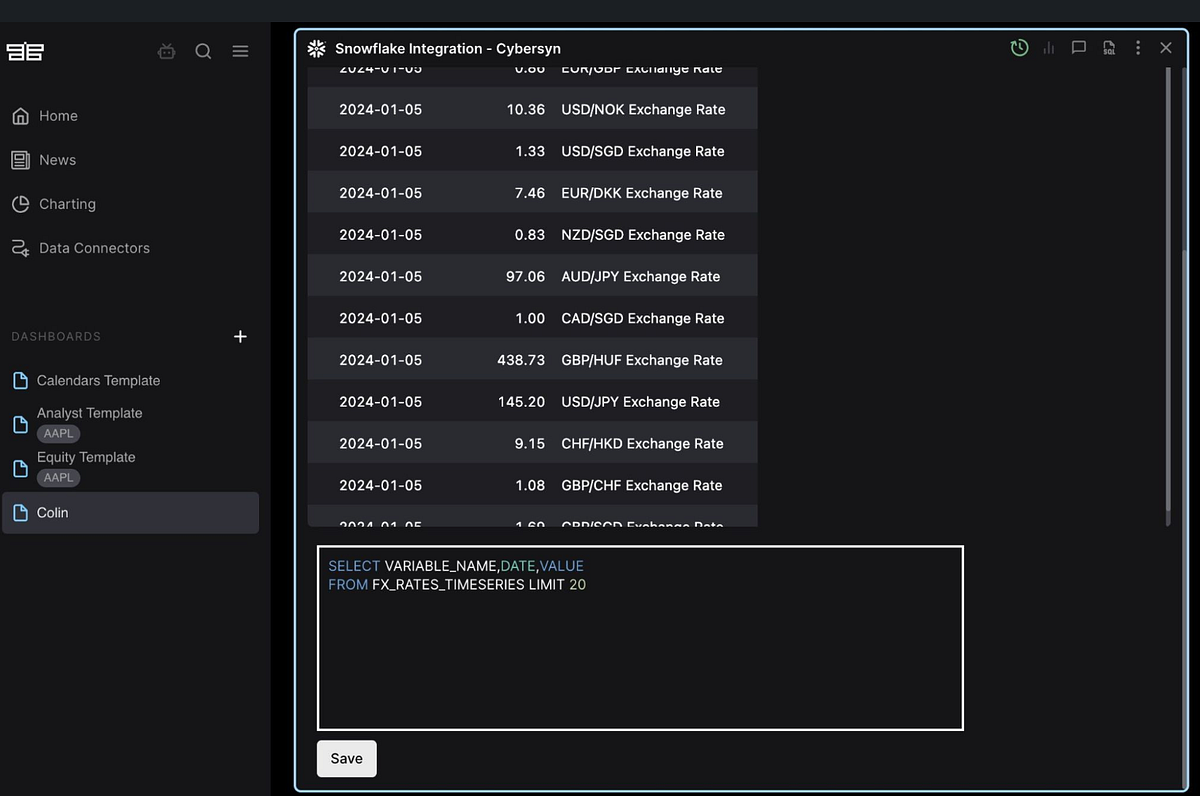Open the three-dot overflow menu
This screenshot has height=796, width=1200.
(x=1137, y=47)
